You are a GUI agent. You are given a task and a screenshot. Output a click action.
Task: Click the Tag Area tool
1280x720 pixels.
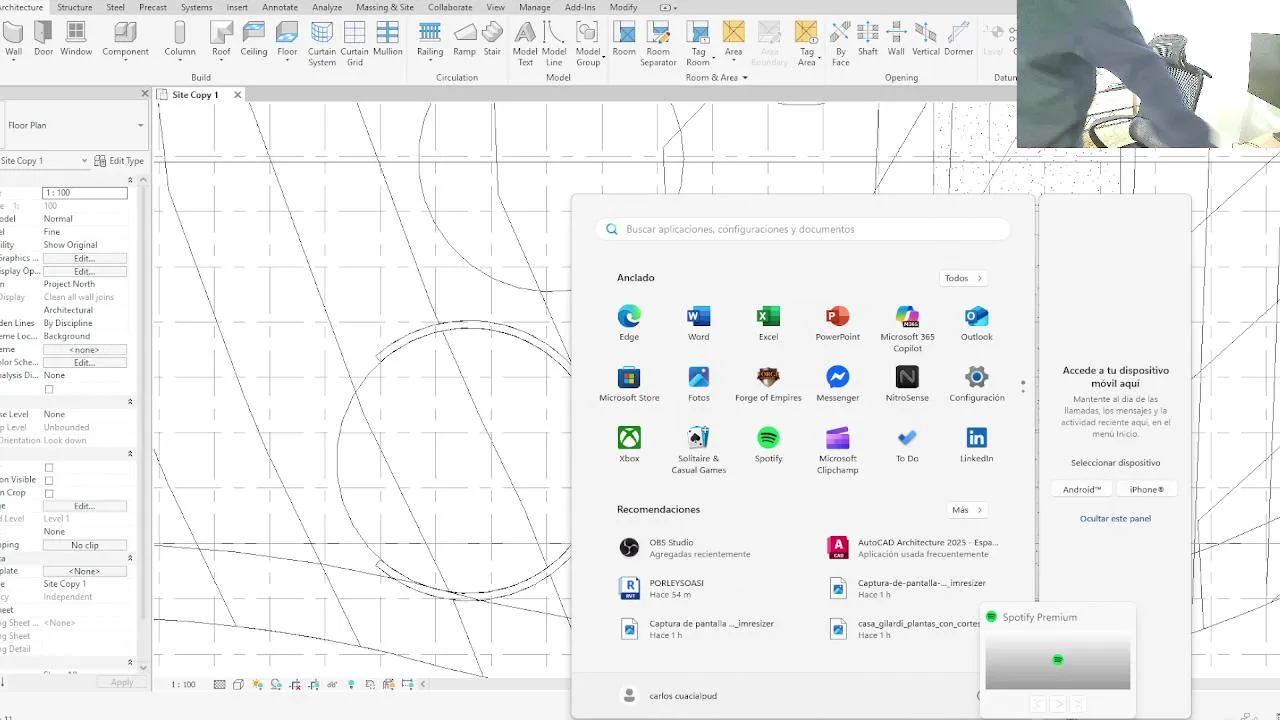[806, 44]
